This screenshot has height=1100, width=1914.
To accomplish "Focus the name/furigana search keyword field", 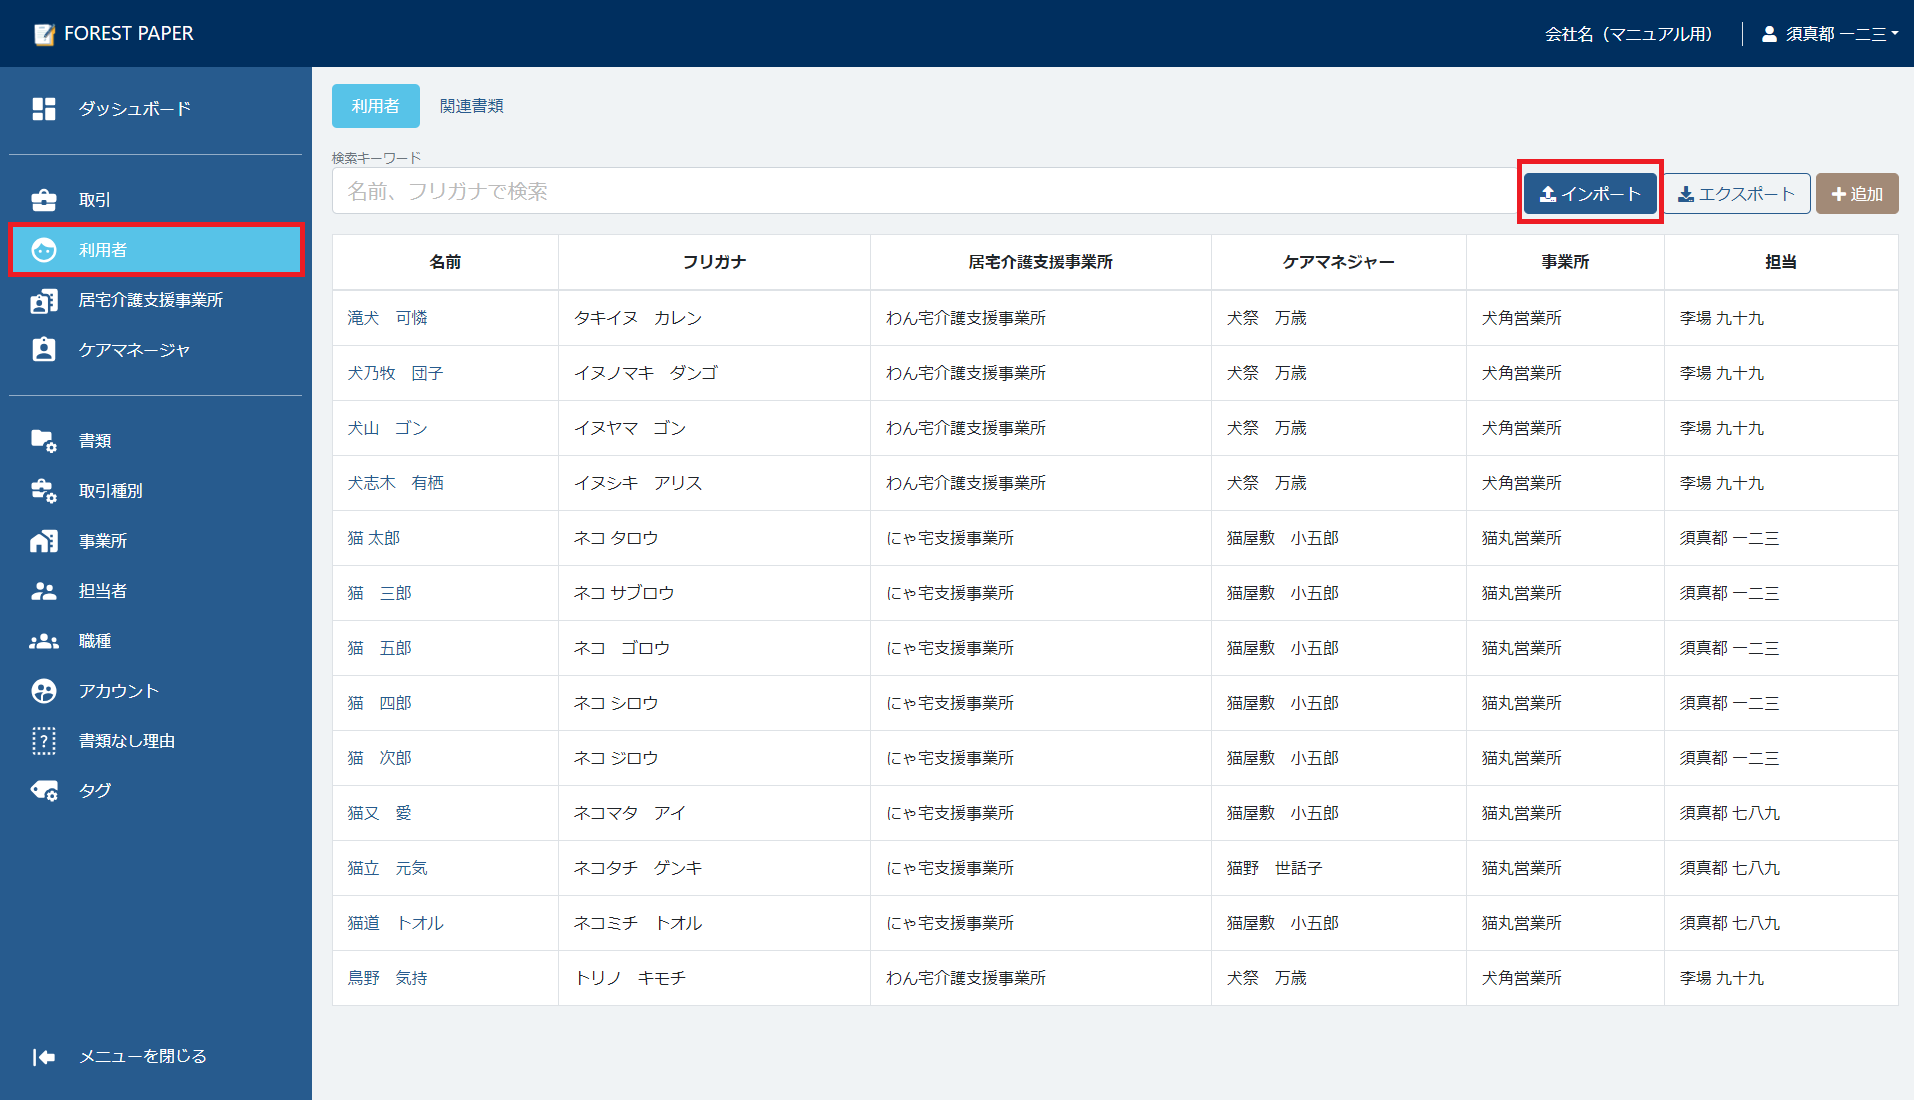I will (x=920, y=191).
